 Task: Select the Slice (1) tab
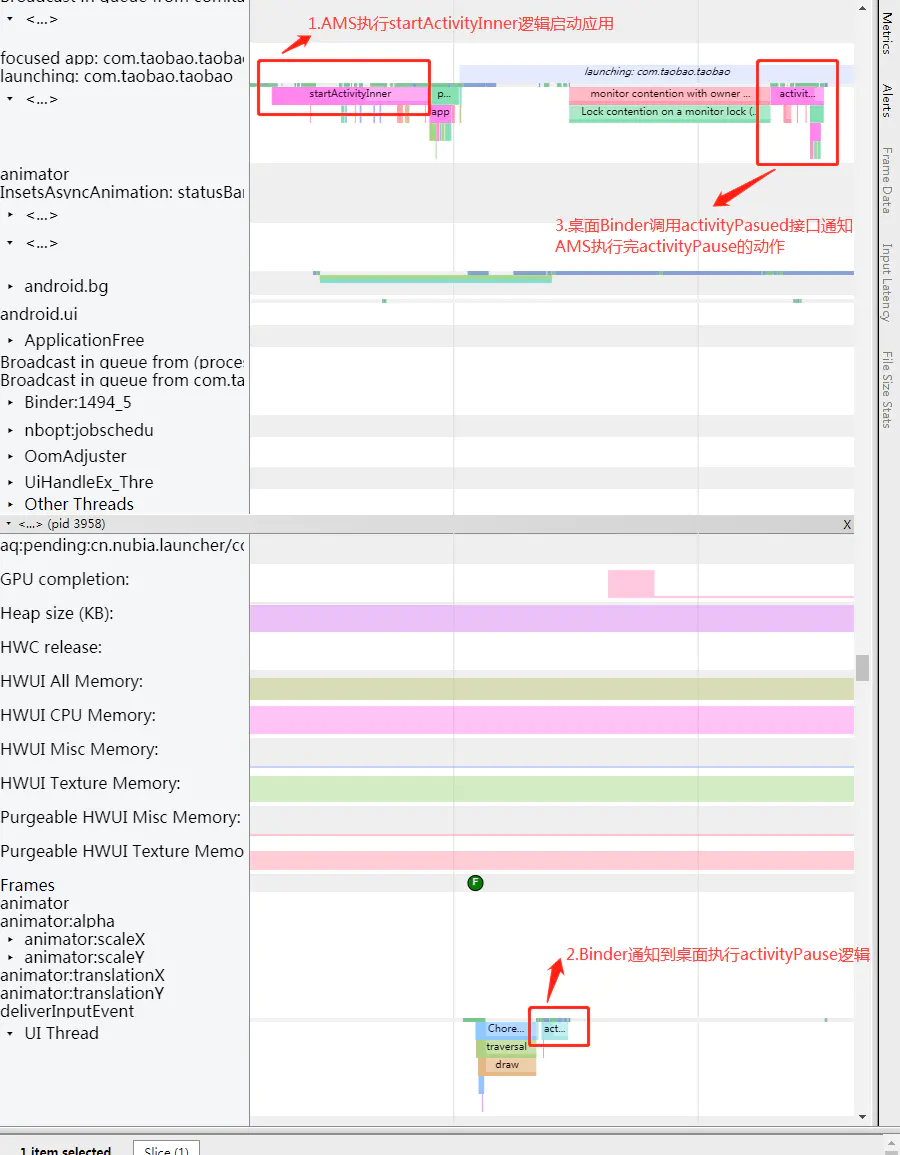point(166,1149)
